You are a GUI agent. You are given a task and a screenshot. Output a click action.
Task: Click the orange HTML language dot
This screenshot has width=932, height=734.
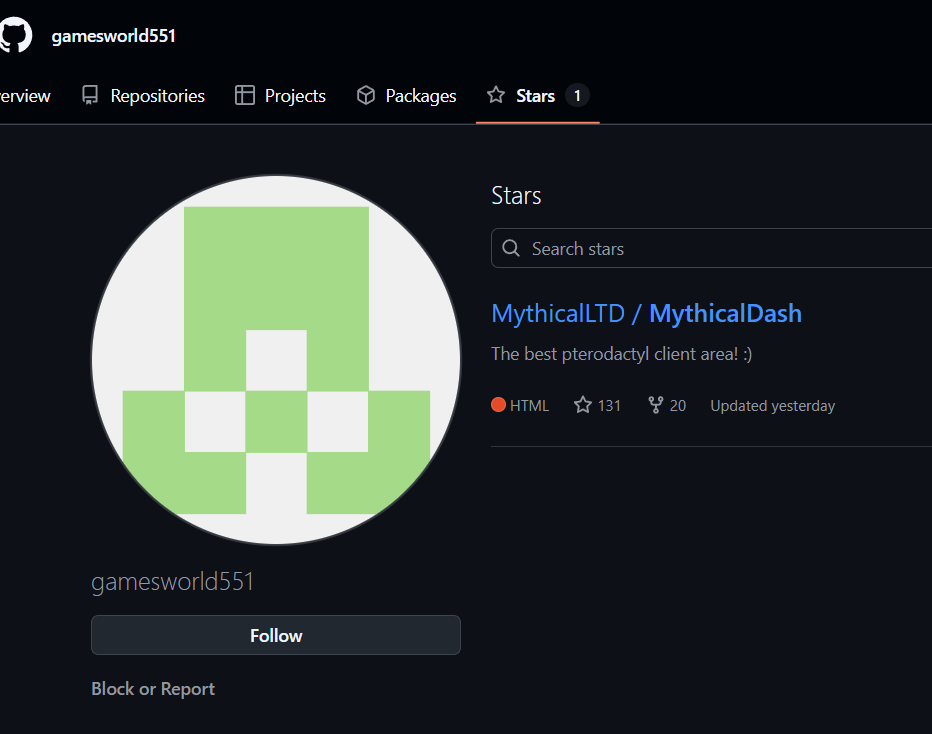(x=499, y=405)
